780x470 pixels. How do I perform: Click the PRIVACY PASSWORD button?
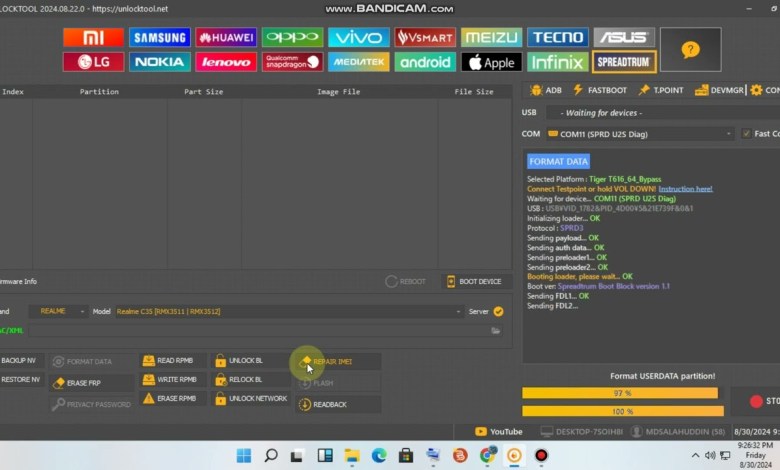point(92,404)
